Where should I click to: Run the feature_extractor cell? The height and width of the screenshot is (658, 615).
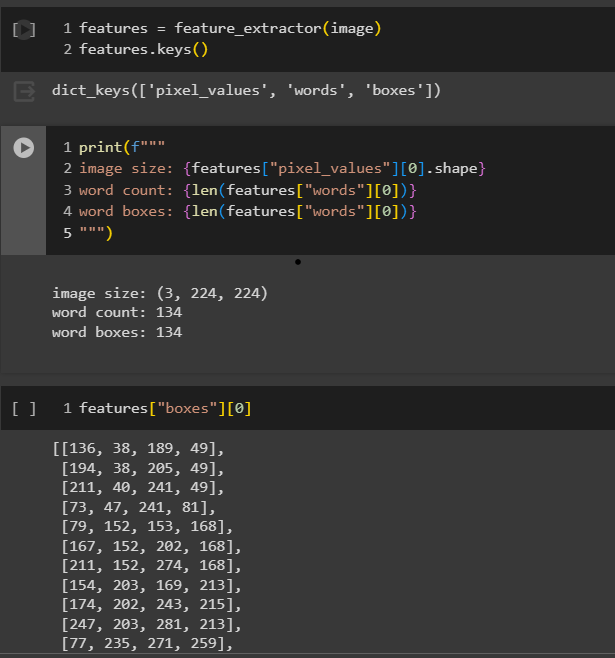[24, 29]
